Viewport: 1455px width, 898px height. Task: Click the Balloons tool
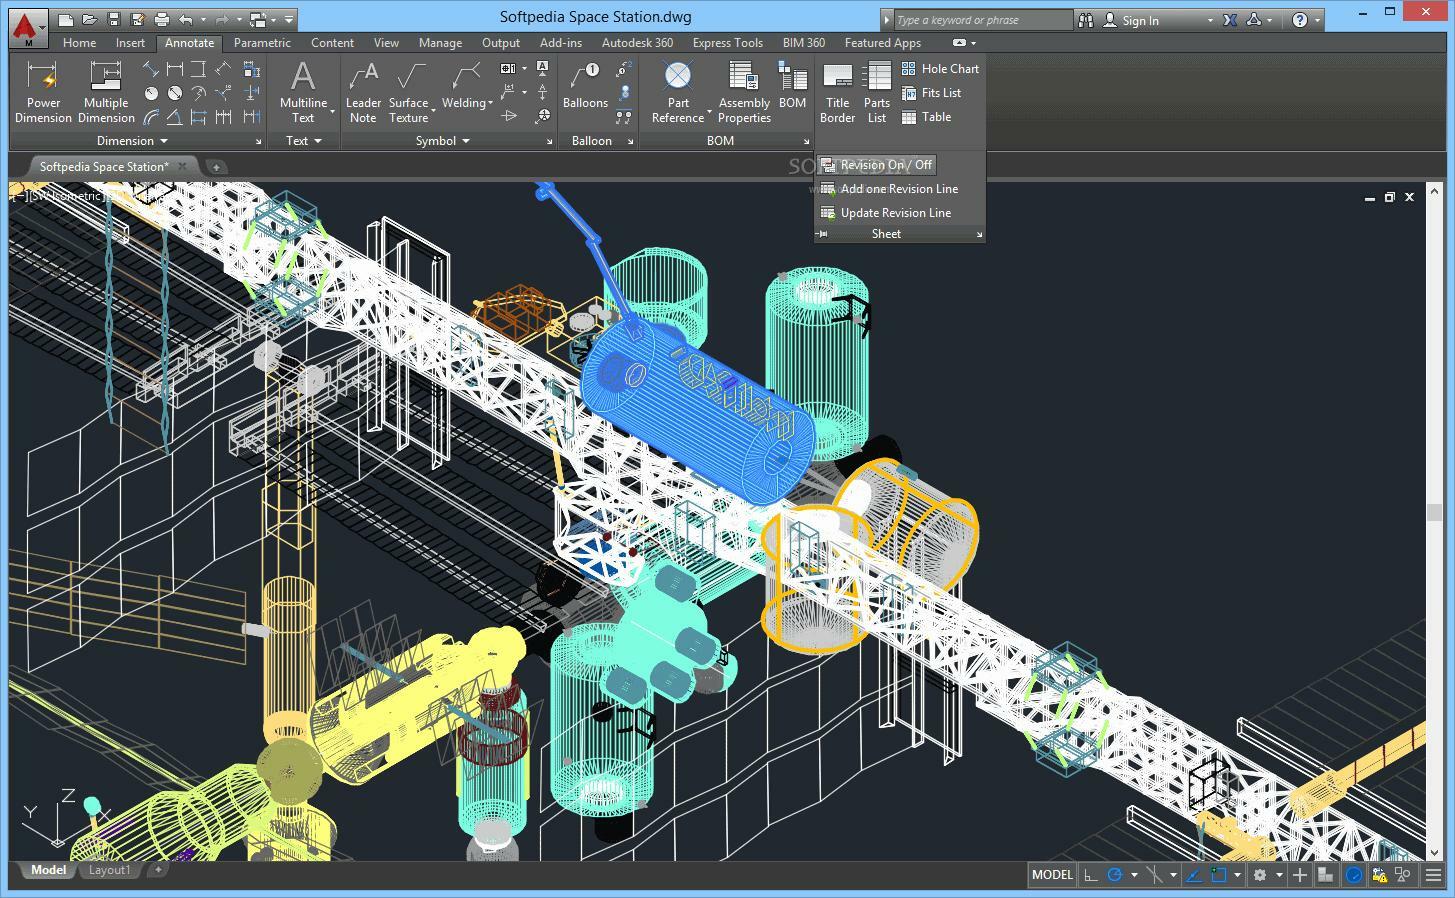[x=585, y=86]
